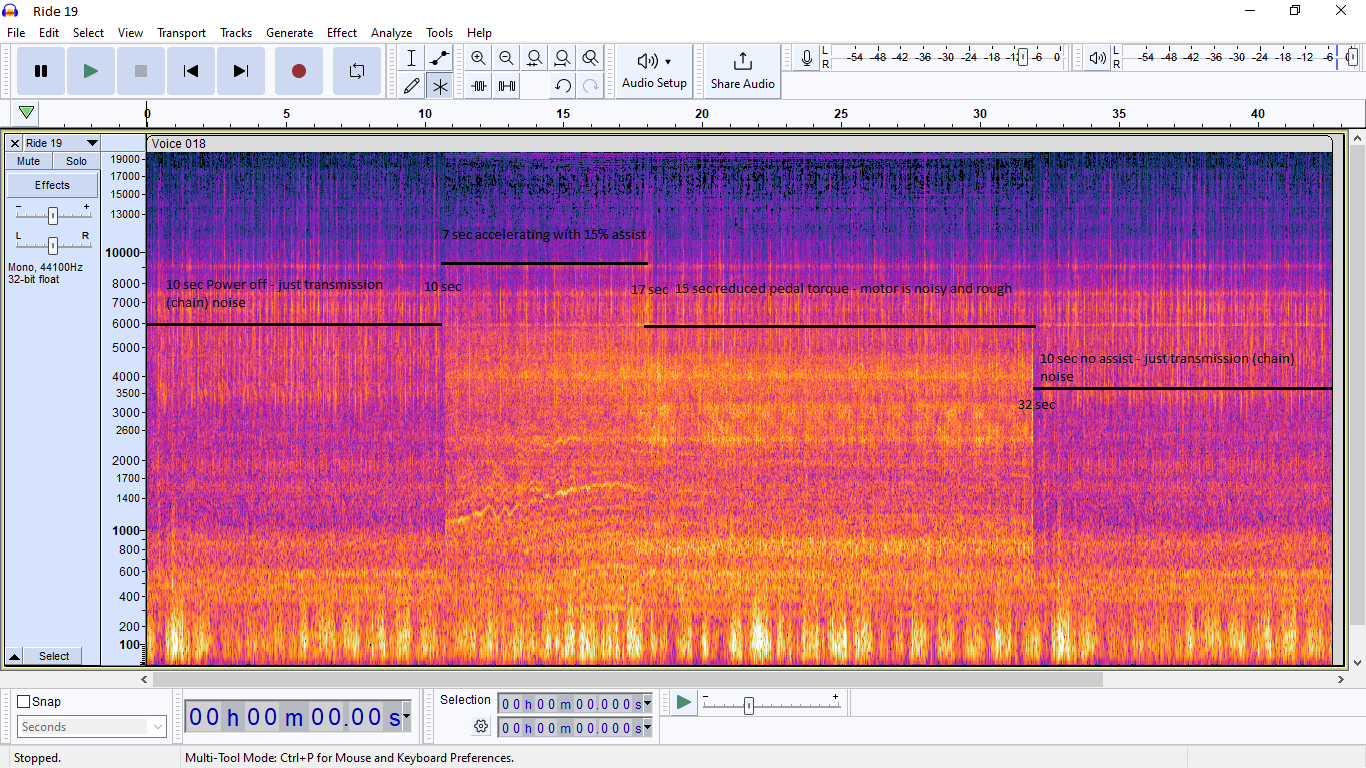Viewport: 1366px width, 768px height.
Task: Select the Draw pencil tool
Action: click(411, 86)
